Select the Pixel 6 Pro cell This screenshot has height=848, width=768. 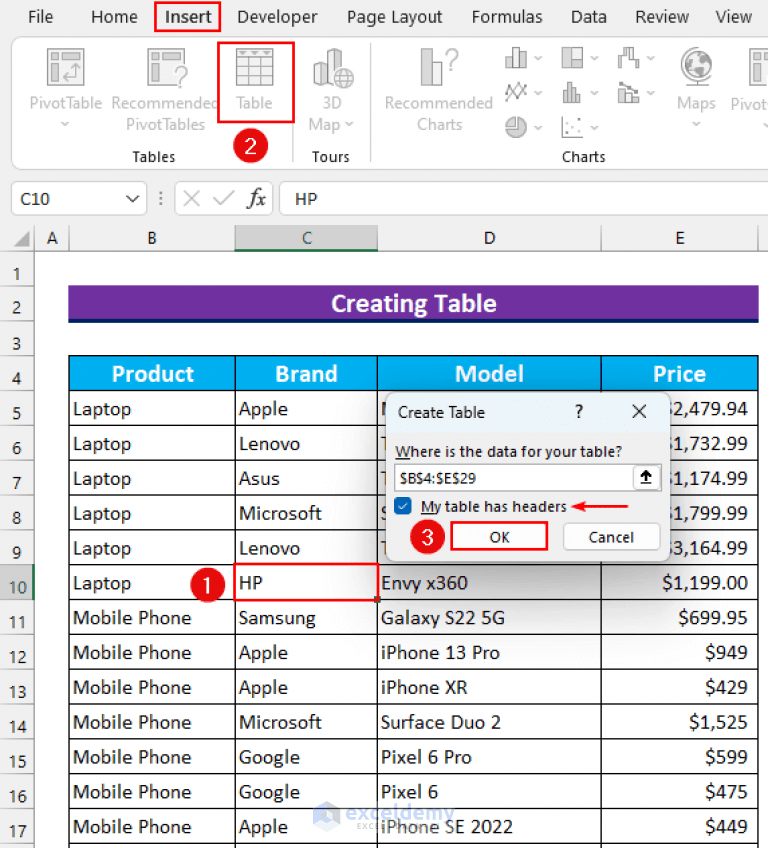click(489, 757)
